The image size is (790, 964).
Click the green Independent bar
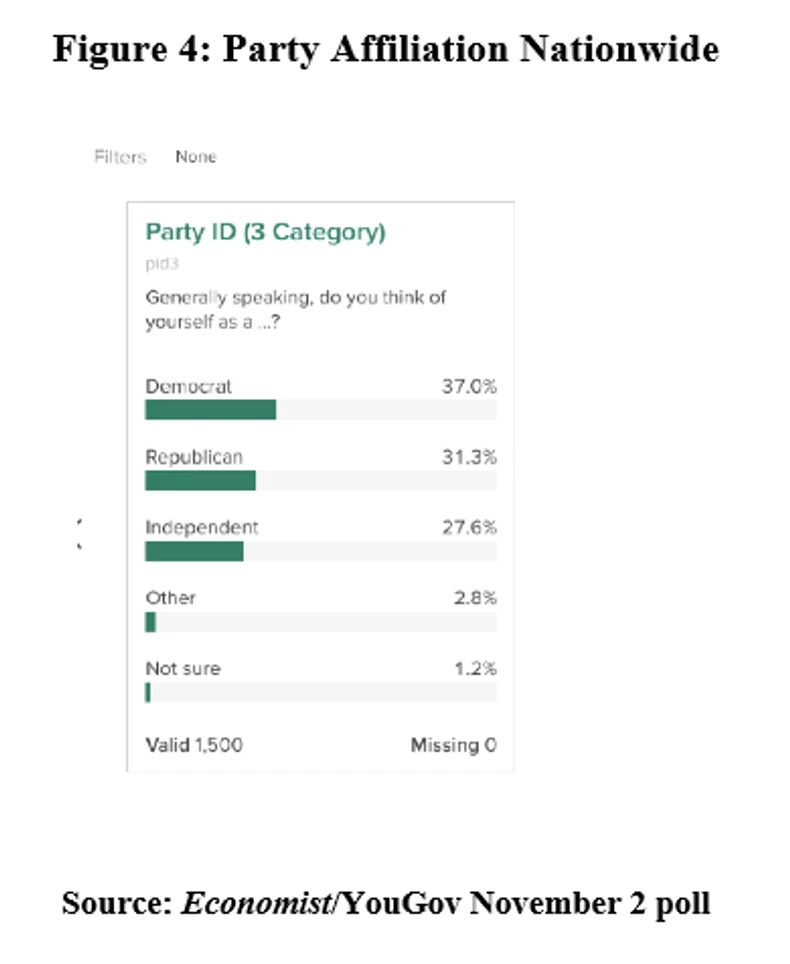click(x=194, y=551)
